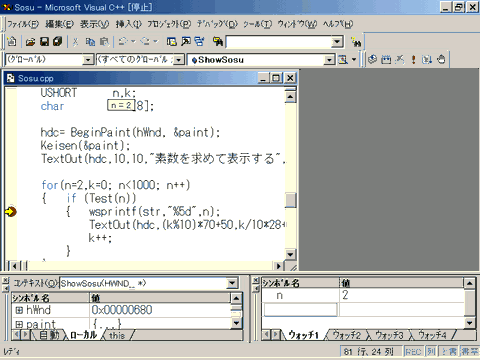
Task: Click the Build (compile) toolbar icon
Action: (x=386, y=60)
